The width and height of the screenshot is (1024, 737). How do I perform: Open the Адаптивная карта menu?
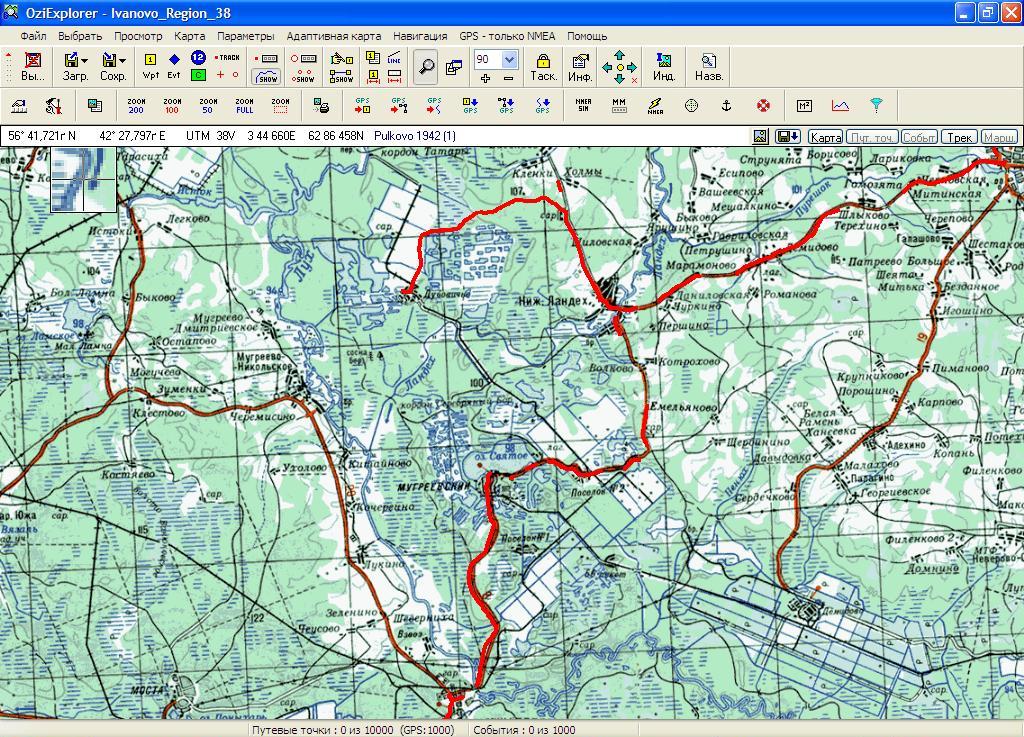333,36
